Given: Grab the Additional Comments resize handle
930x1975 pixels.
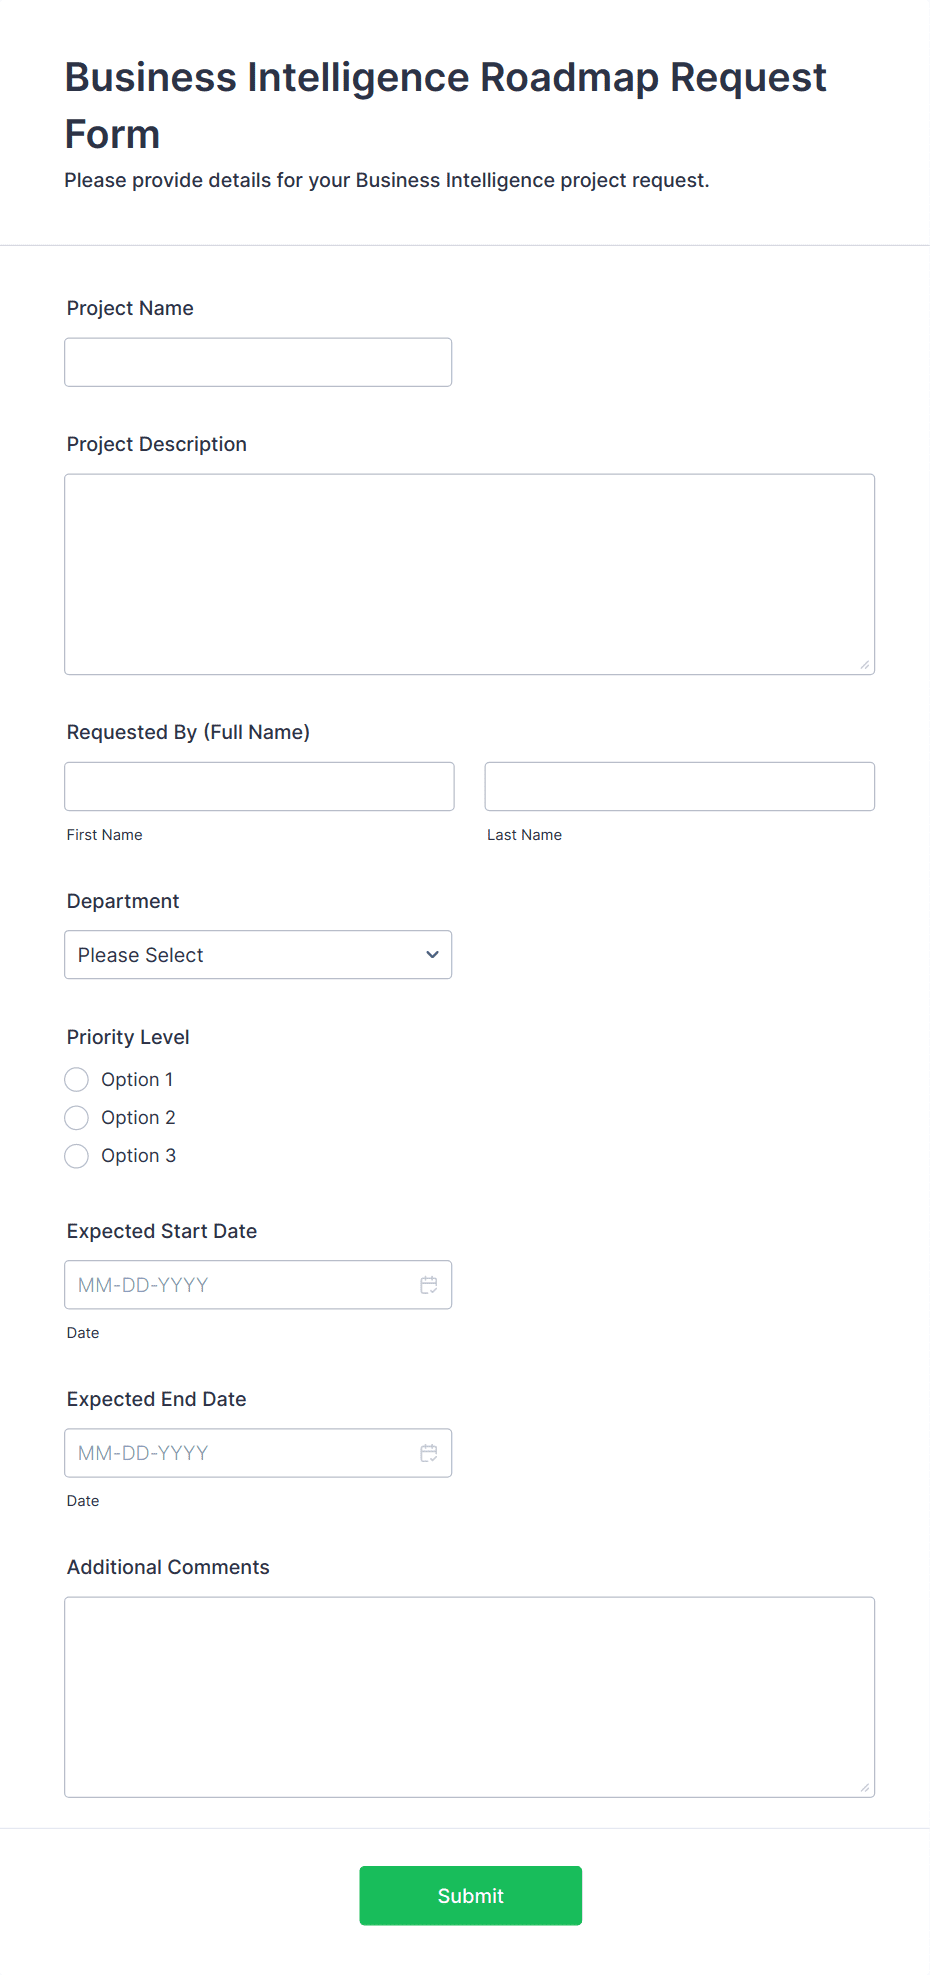Looking at the screenshot, I should pos(865,1788).
